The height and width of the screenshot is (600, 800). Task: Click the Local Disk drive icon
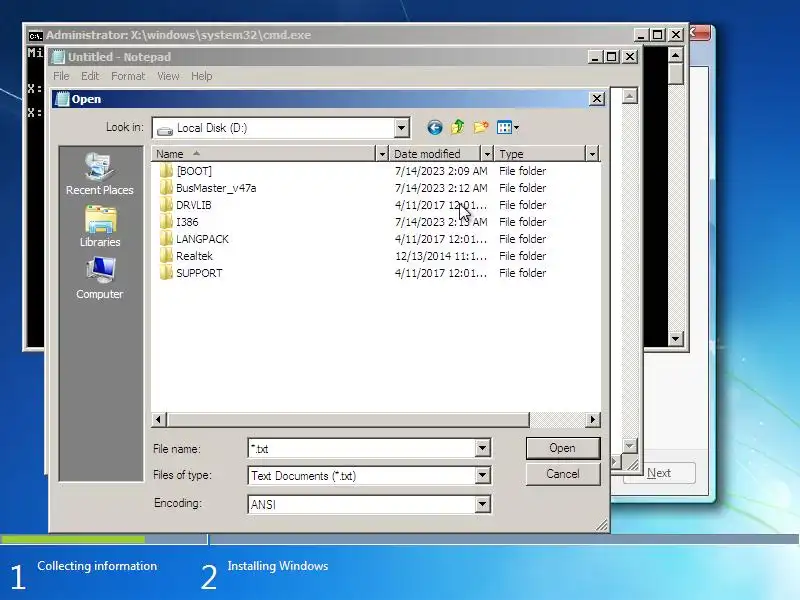(165, 131)
